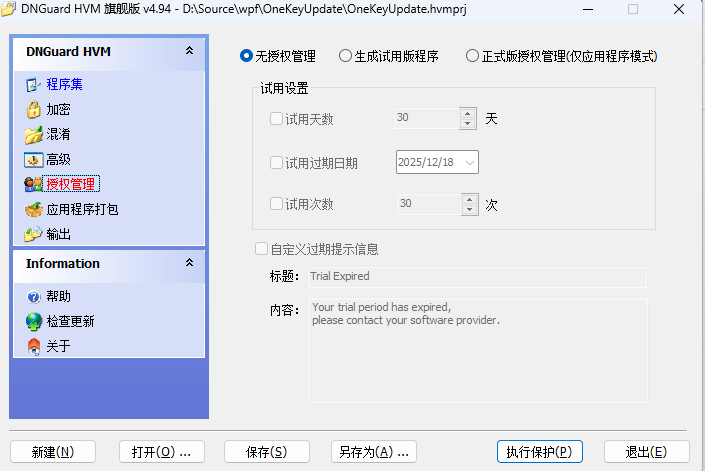Increase 试用次数 value with up arrow
Image resolution: width=705 pixels, height=471 pixels.
coord(469,199)
